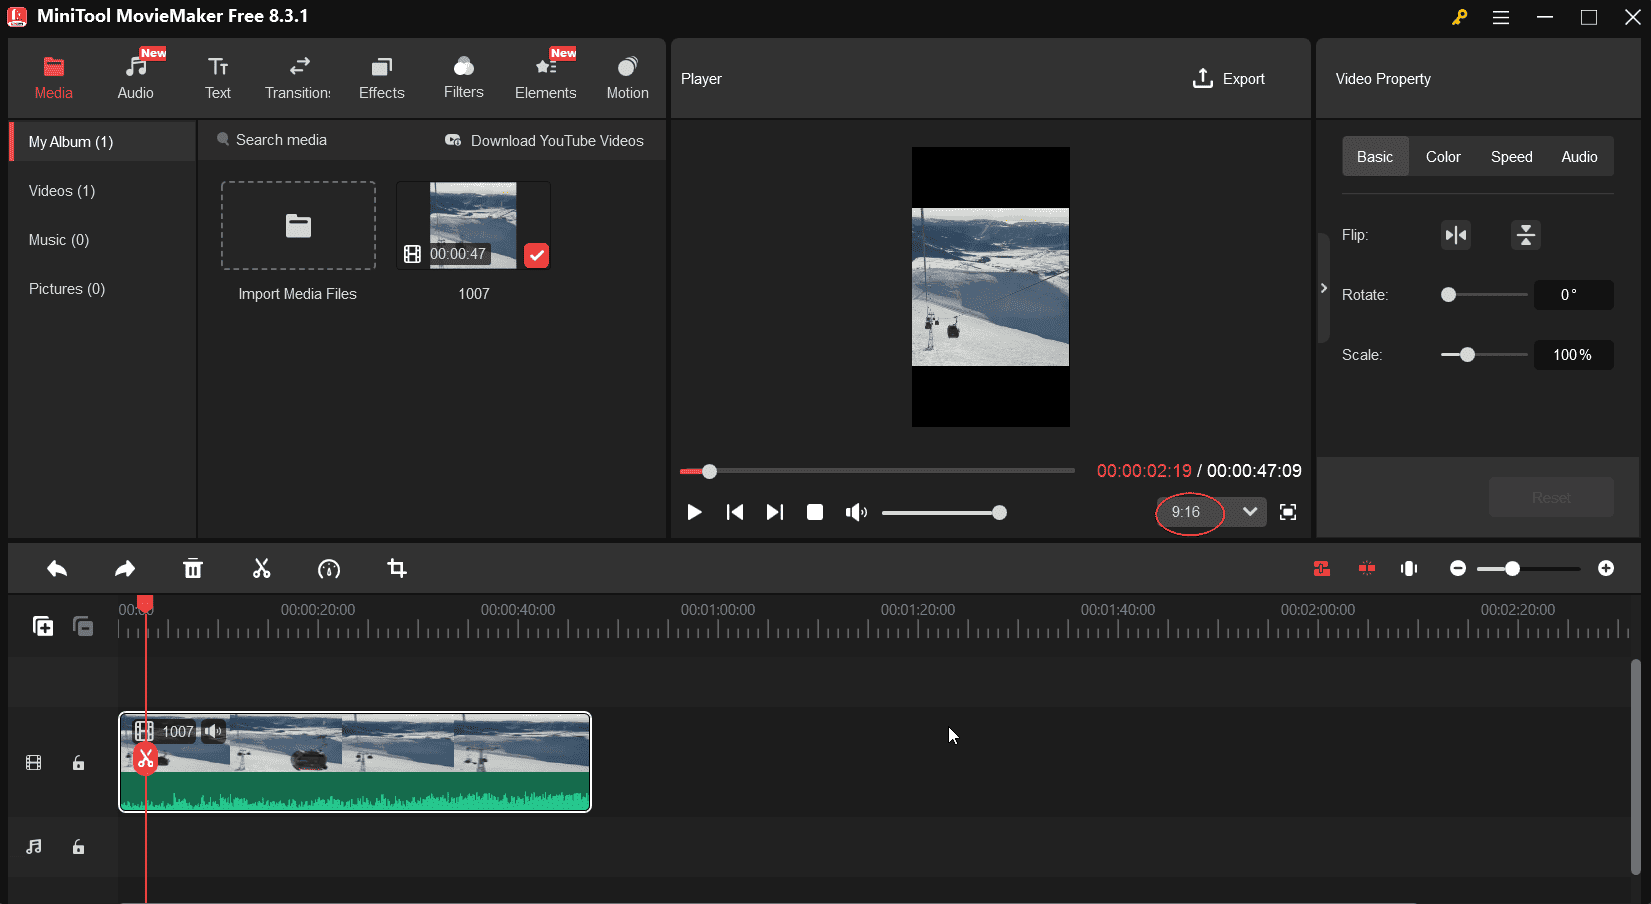This screenshot has height=904, width=1651.
Task: Click the Undo arrow
Action: click(x=57, y=569)
